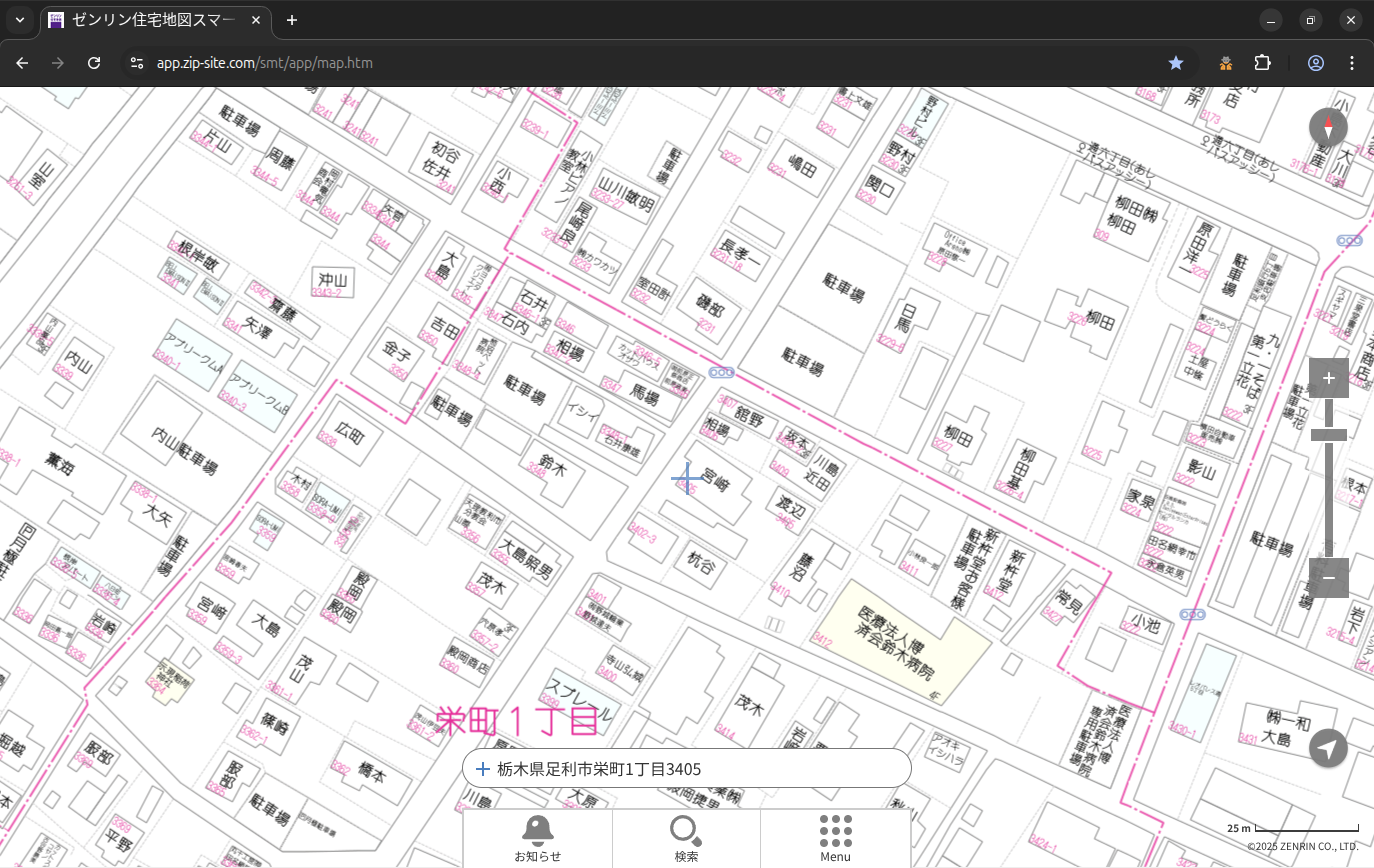Expand the tab search dropdown arrow

[x=20, y=20]
